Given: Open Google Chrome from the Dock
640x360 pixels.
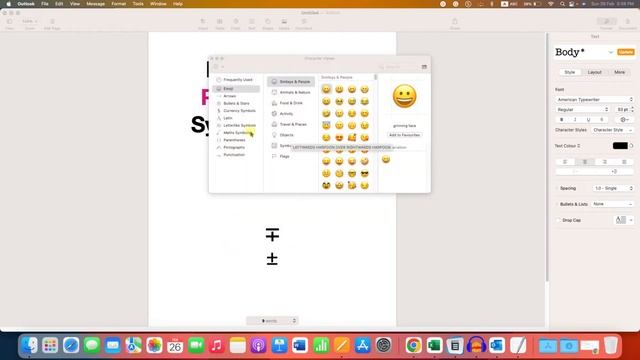Looking at the screenshot, I should (x=413, y=346).
